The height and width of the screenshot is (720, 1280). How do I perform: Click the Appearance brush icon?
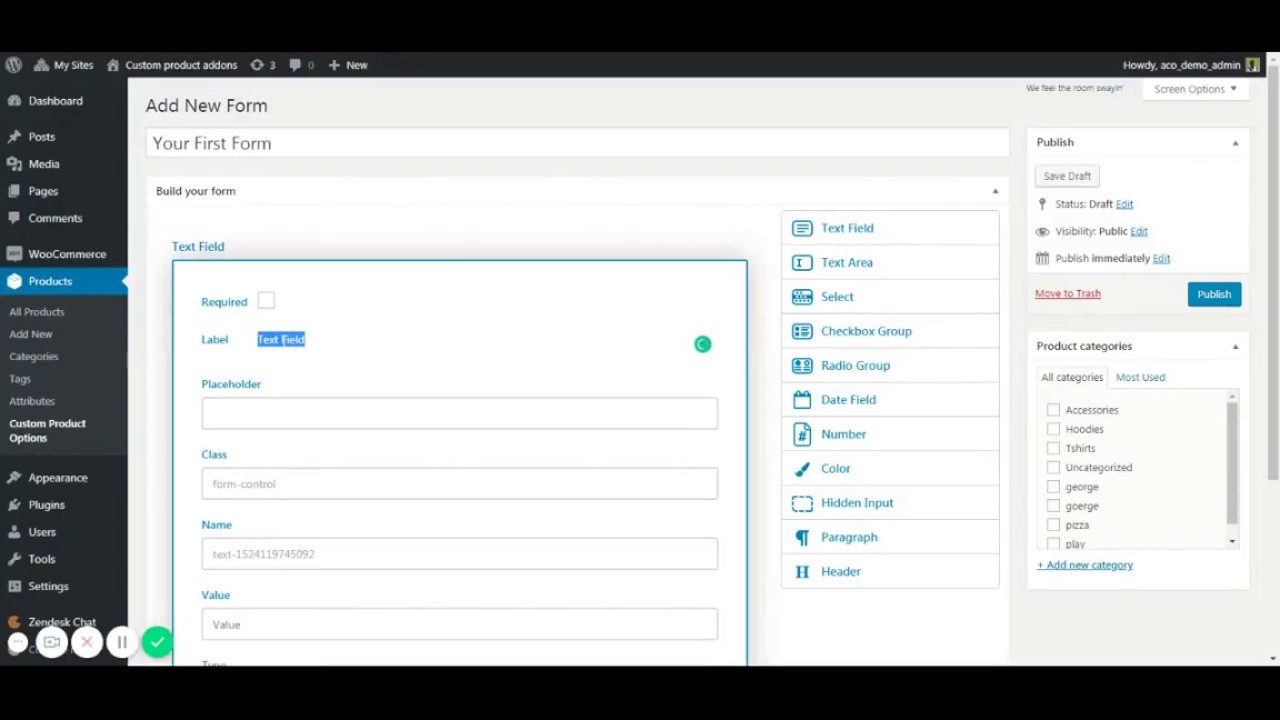[x=14, y=478]
